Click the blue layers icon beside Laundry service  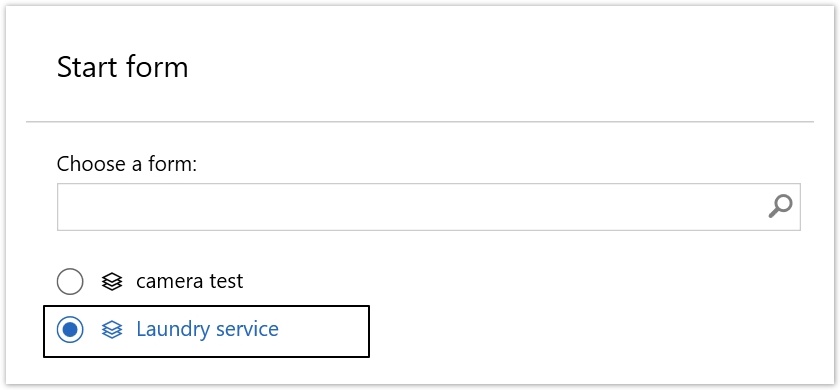[x=112, y=329]
